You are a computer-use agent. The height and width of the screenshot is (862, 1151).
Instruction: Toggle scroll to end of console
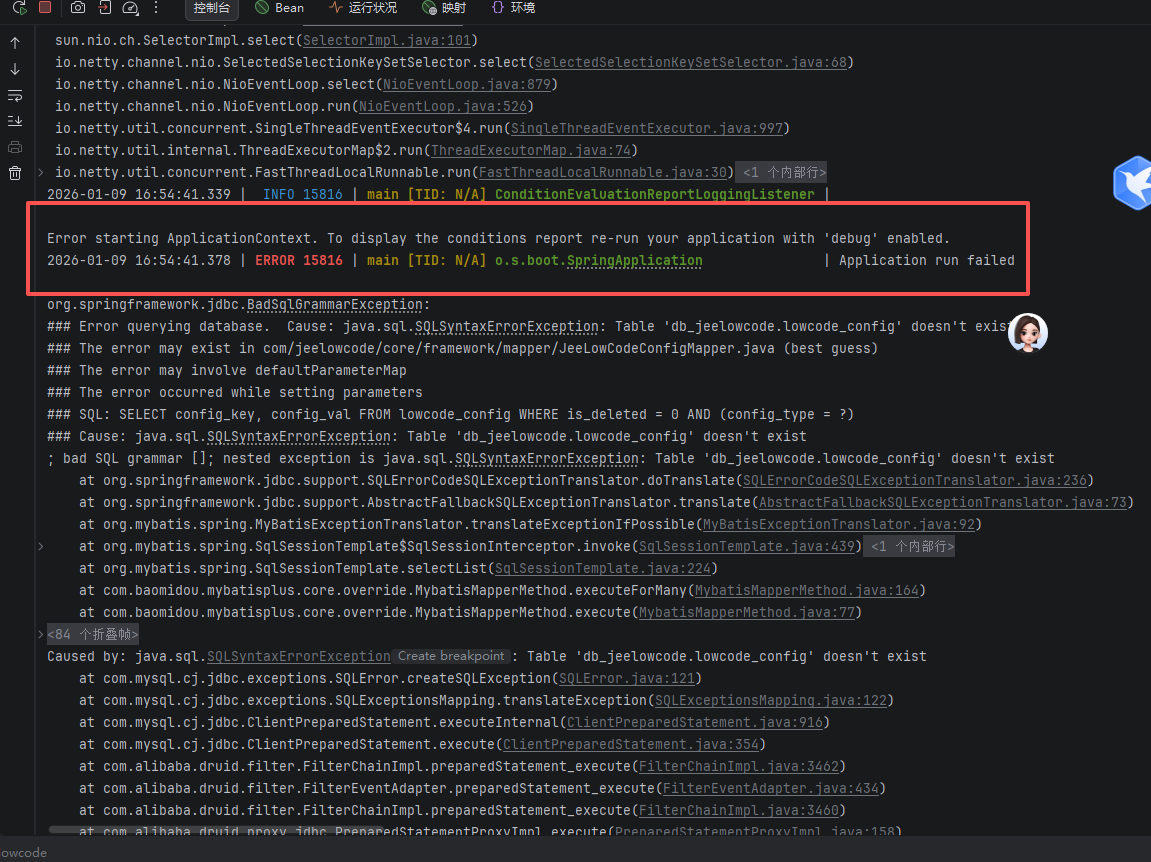coord(15,121)
